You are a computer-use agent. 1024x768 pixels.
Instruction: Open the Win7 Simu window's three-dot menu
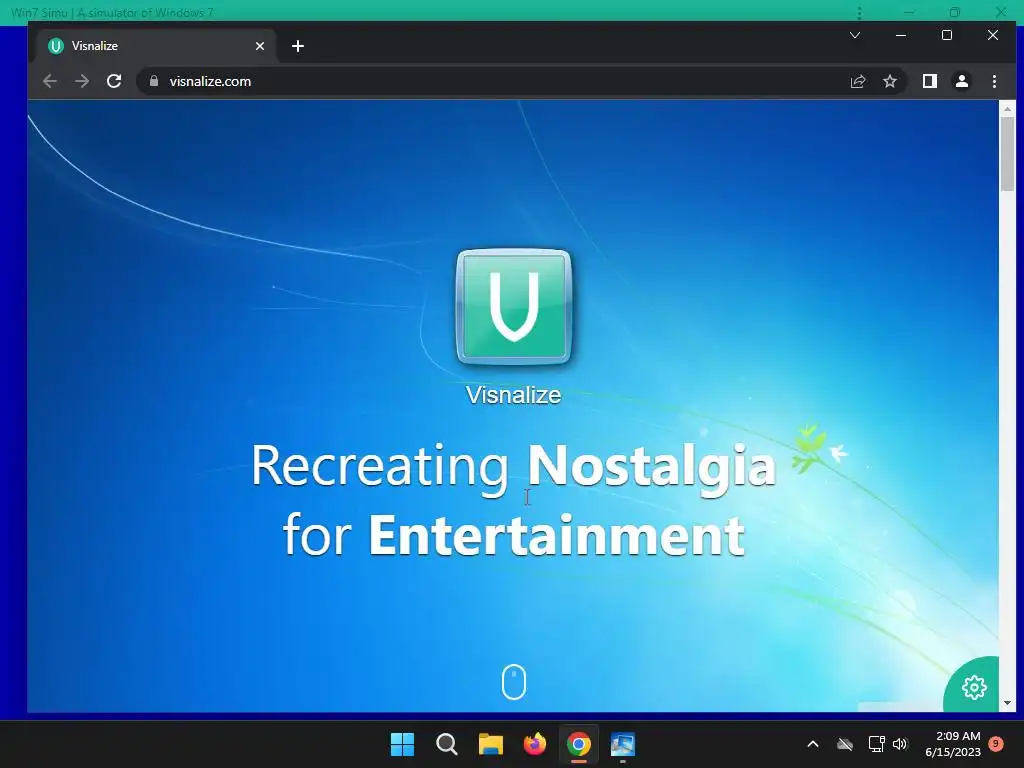tap(859, 13)
